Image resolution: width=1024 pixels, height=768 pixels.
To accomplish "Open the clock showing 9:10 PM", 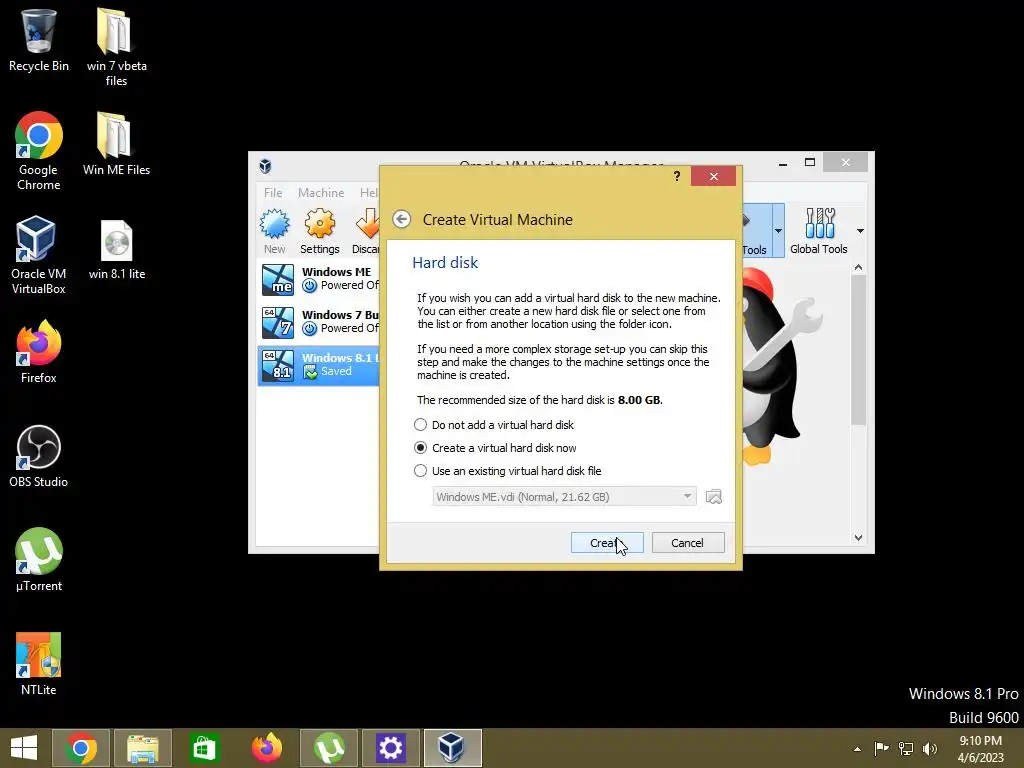I will coord(980,749).
